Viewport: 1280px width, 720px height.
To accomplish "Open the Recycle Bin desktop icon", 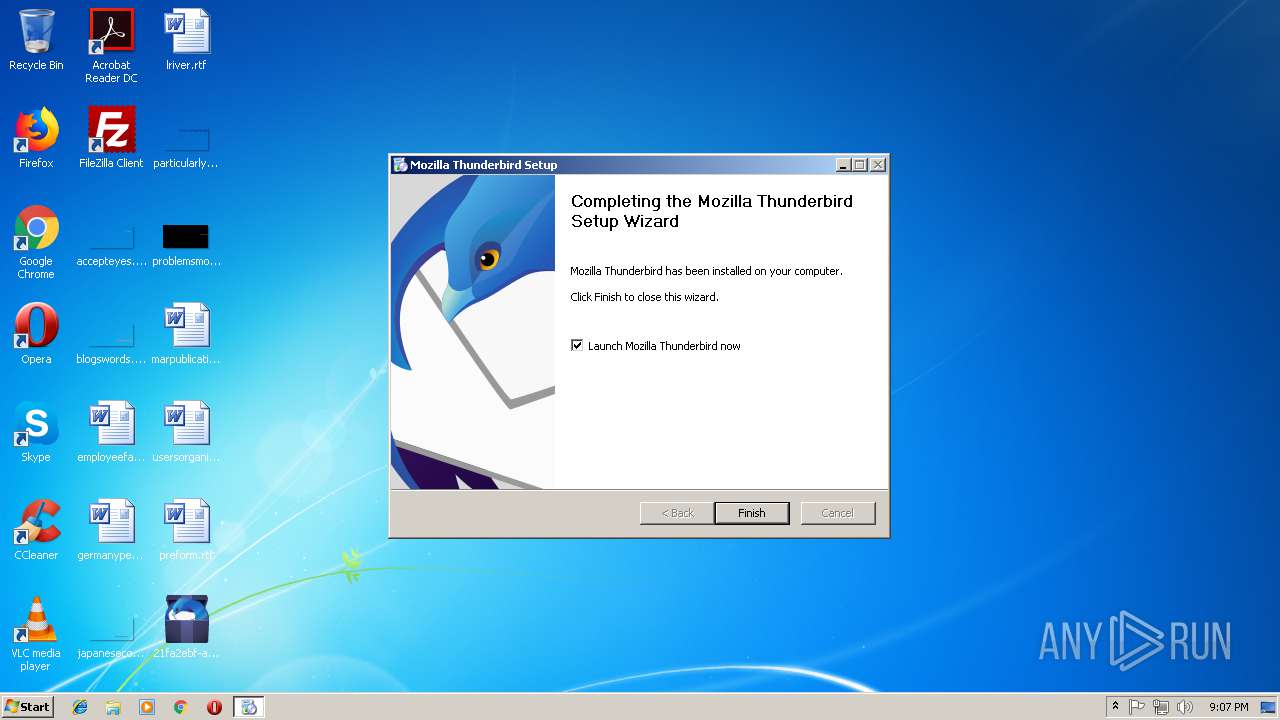I will (x=36, y=40).
